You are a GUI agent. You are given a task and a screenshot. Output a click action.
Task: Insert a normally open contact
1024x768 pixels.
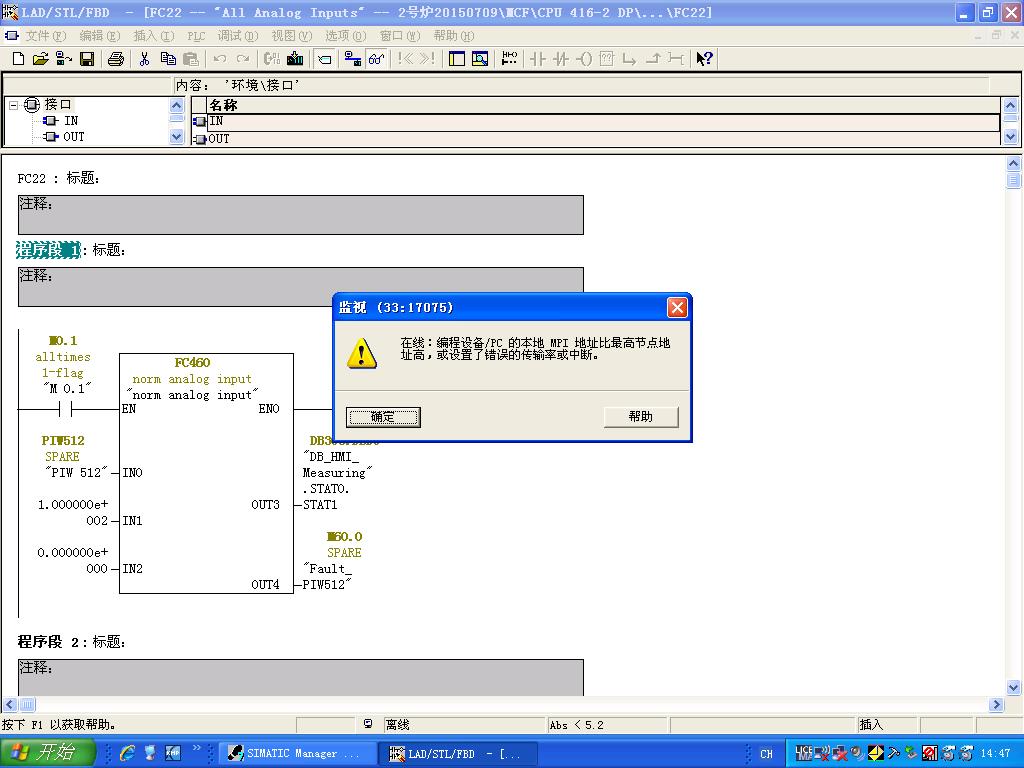(x=537, y=59)
